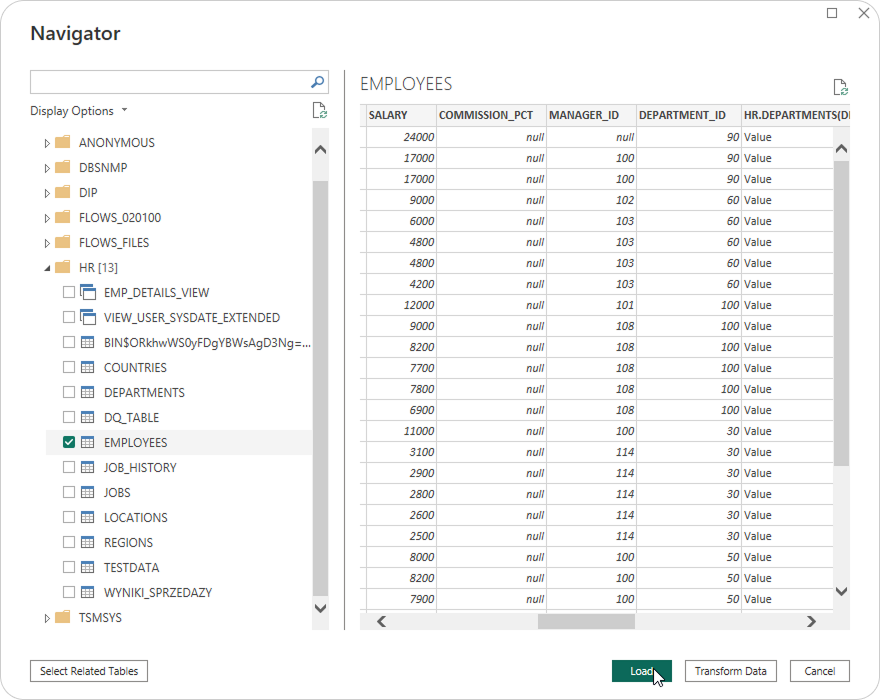Viewport: 880px width, 700px height.
Task: Click the HR folder icon
Action: click(62, 267)
